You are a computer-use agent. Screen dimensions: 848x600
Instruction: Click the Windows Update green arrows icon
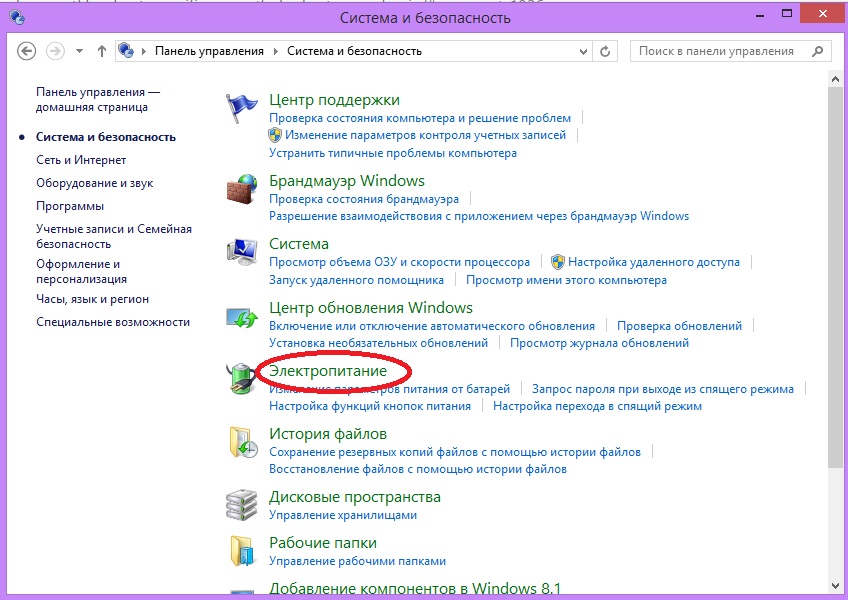click(x=242, y=316)
